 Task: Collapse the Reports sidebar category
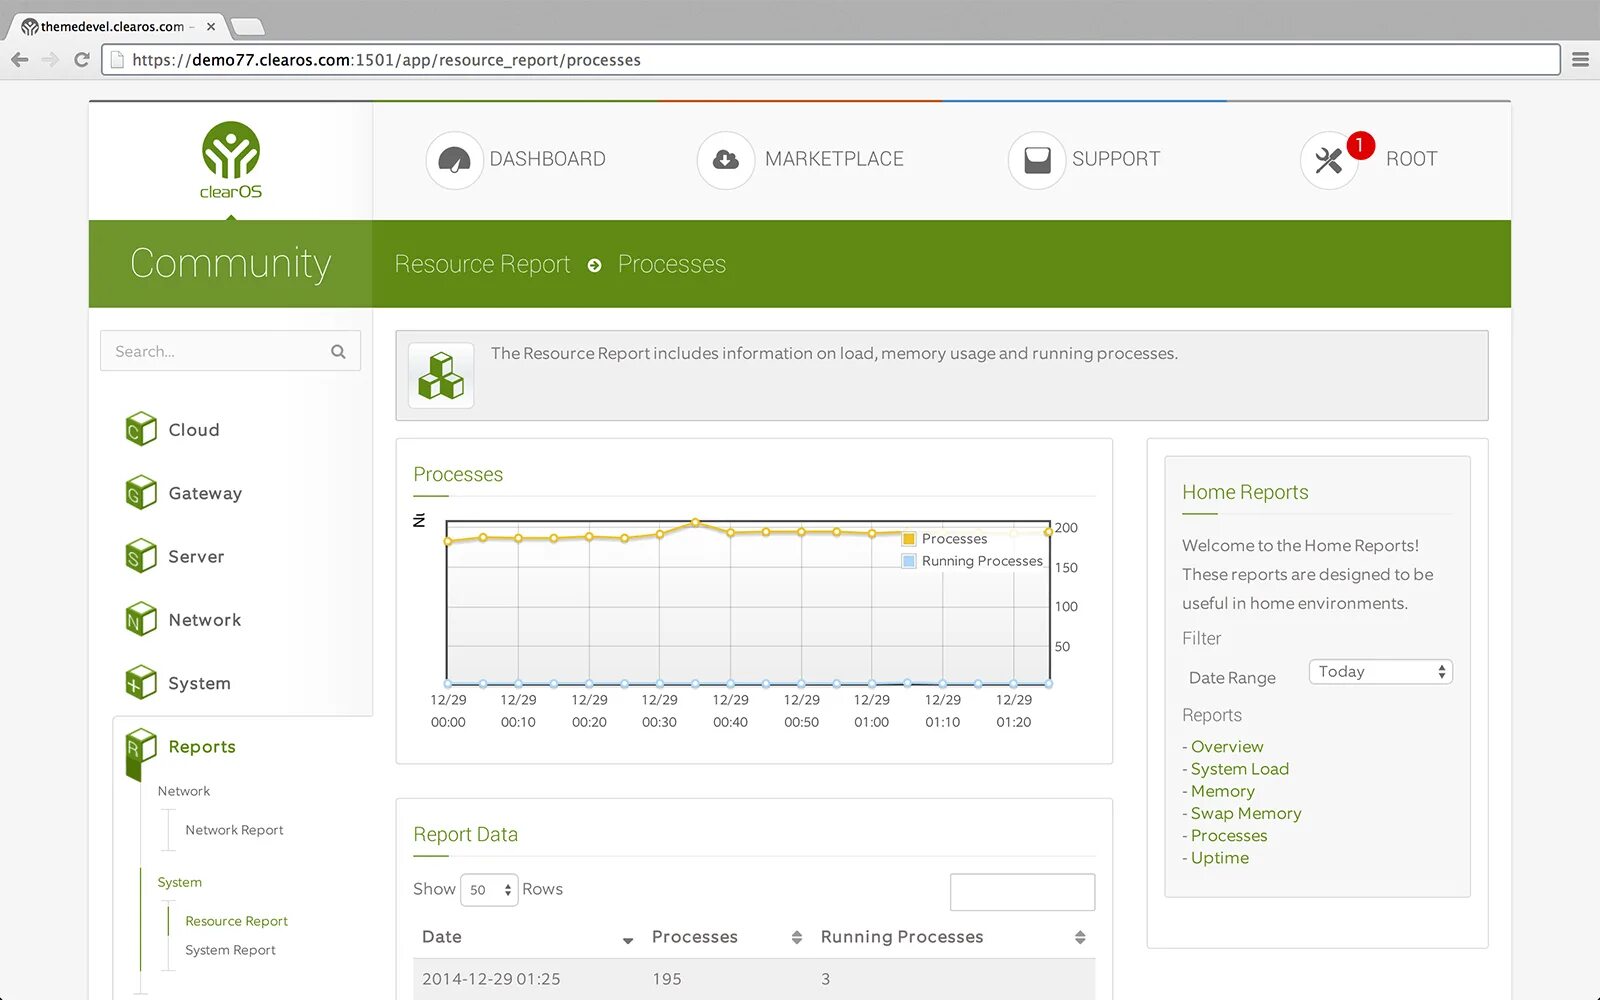point(202,747)
